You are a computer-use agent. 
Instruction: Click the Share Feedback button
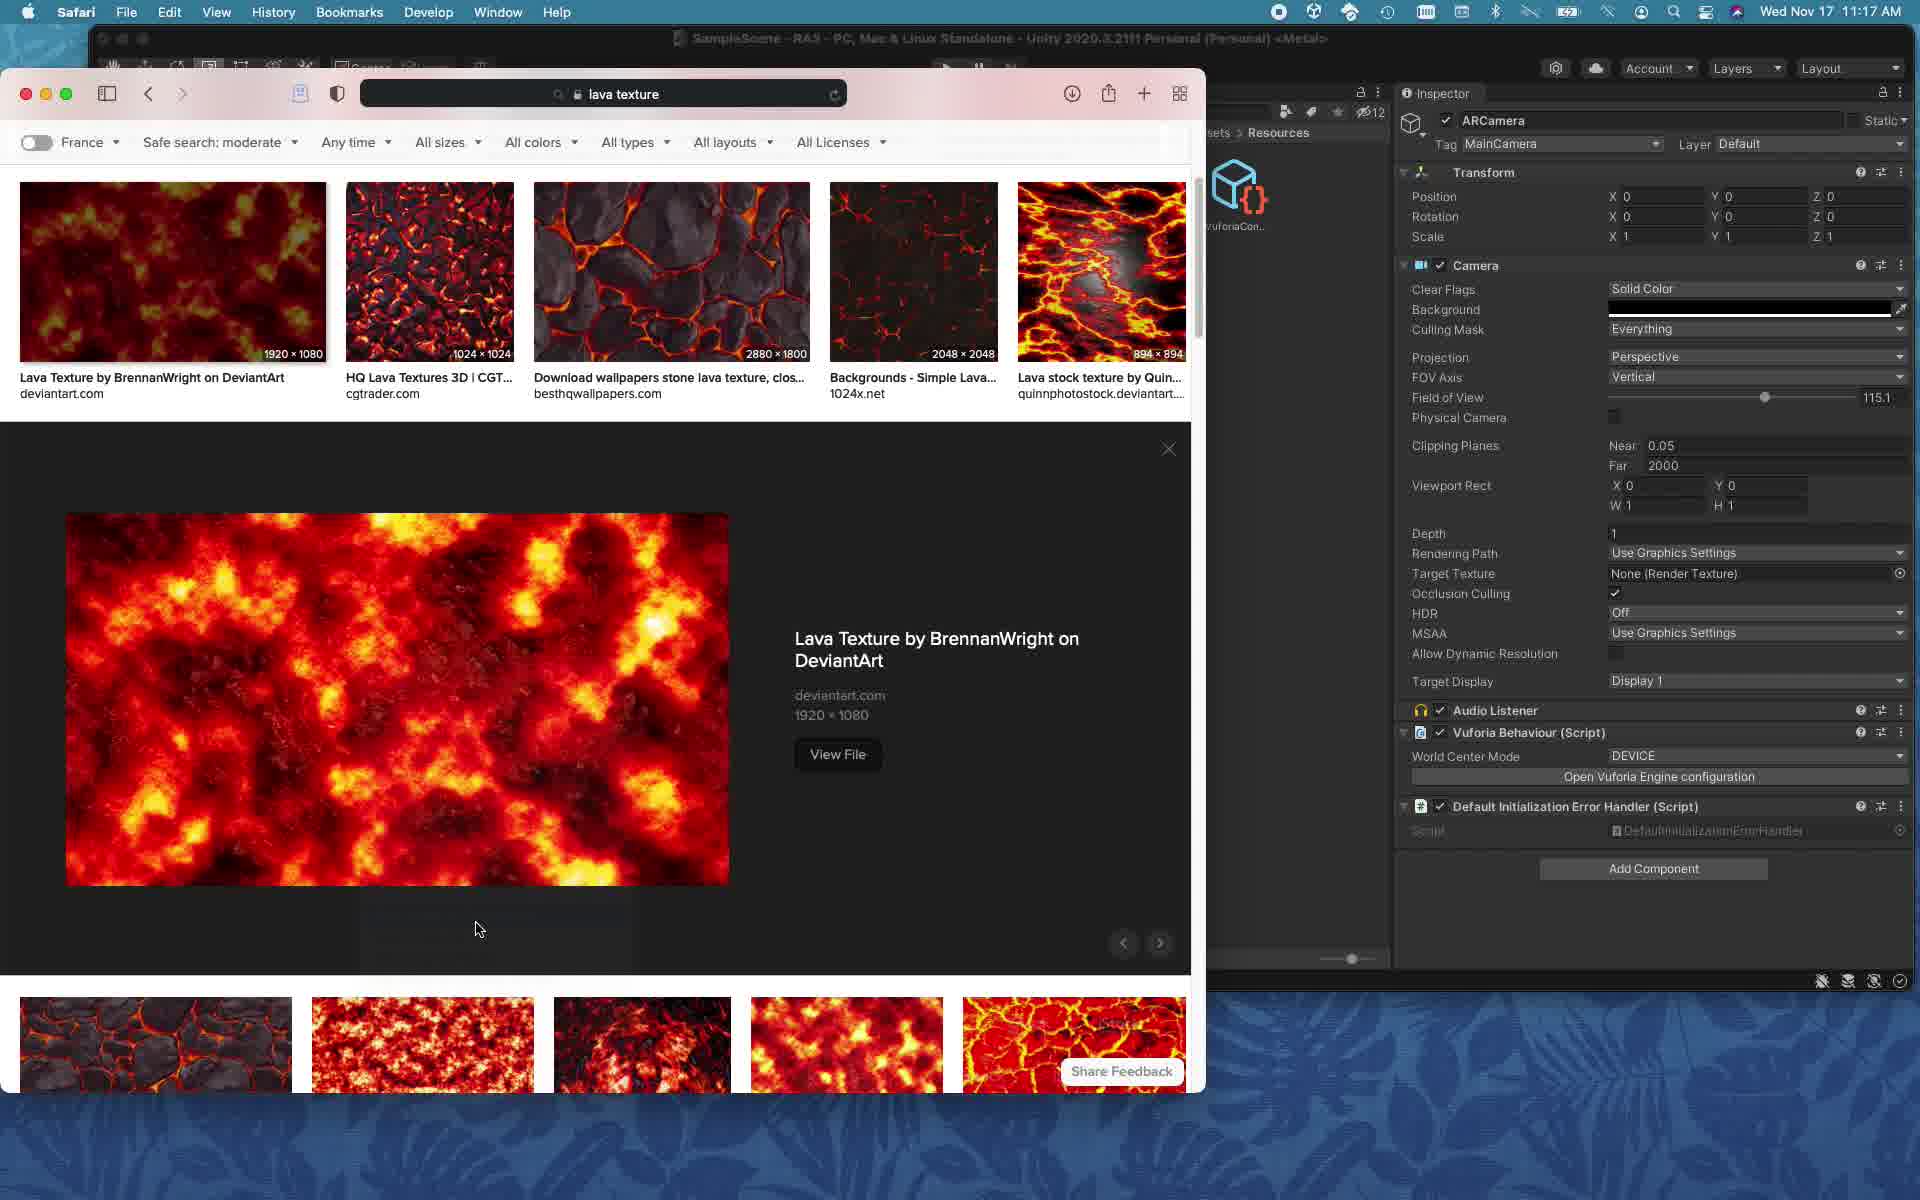pyautogui.click(x=1121, y=1072)
